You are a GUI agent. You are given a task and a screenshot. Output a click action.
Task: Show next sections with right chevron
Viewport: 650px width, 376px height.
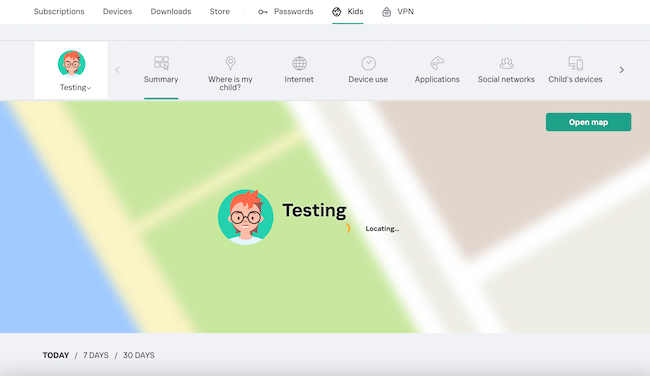621,70
